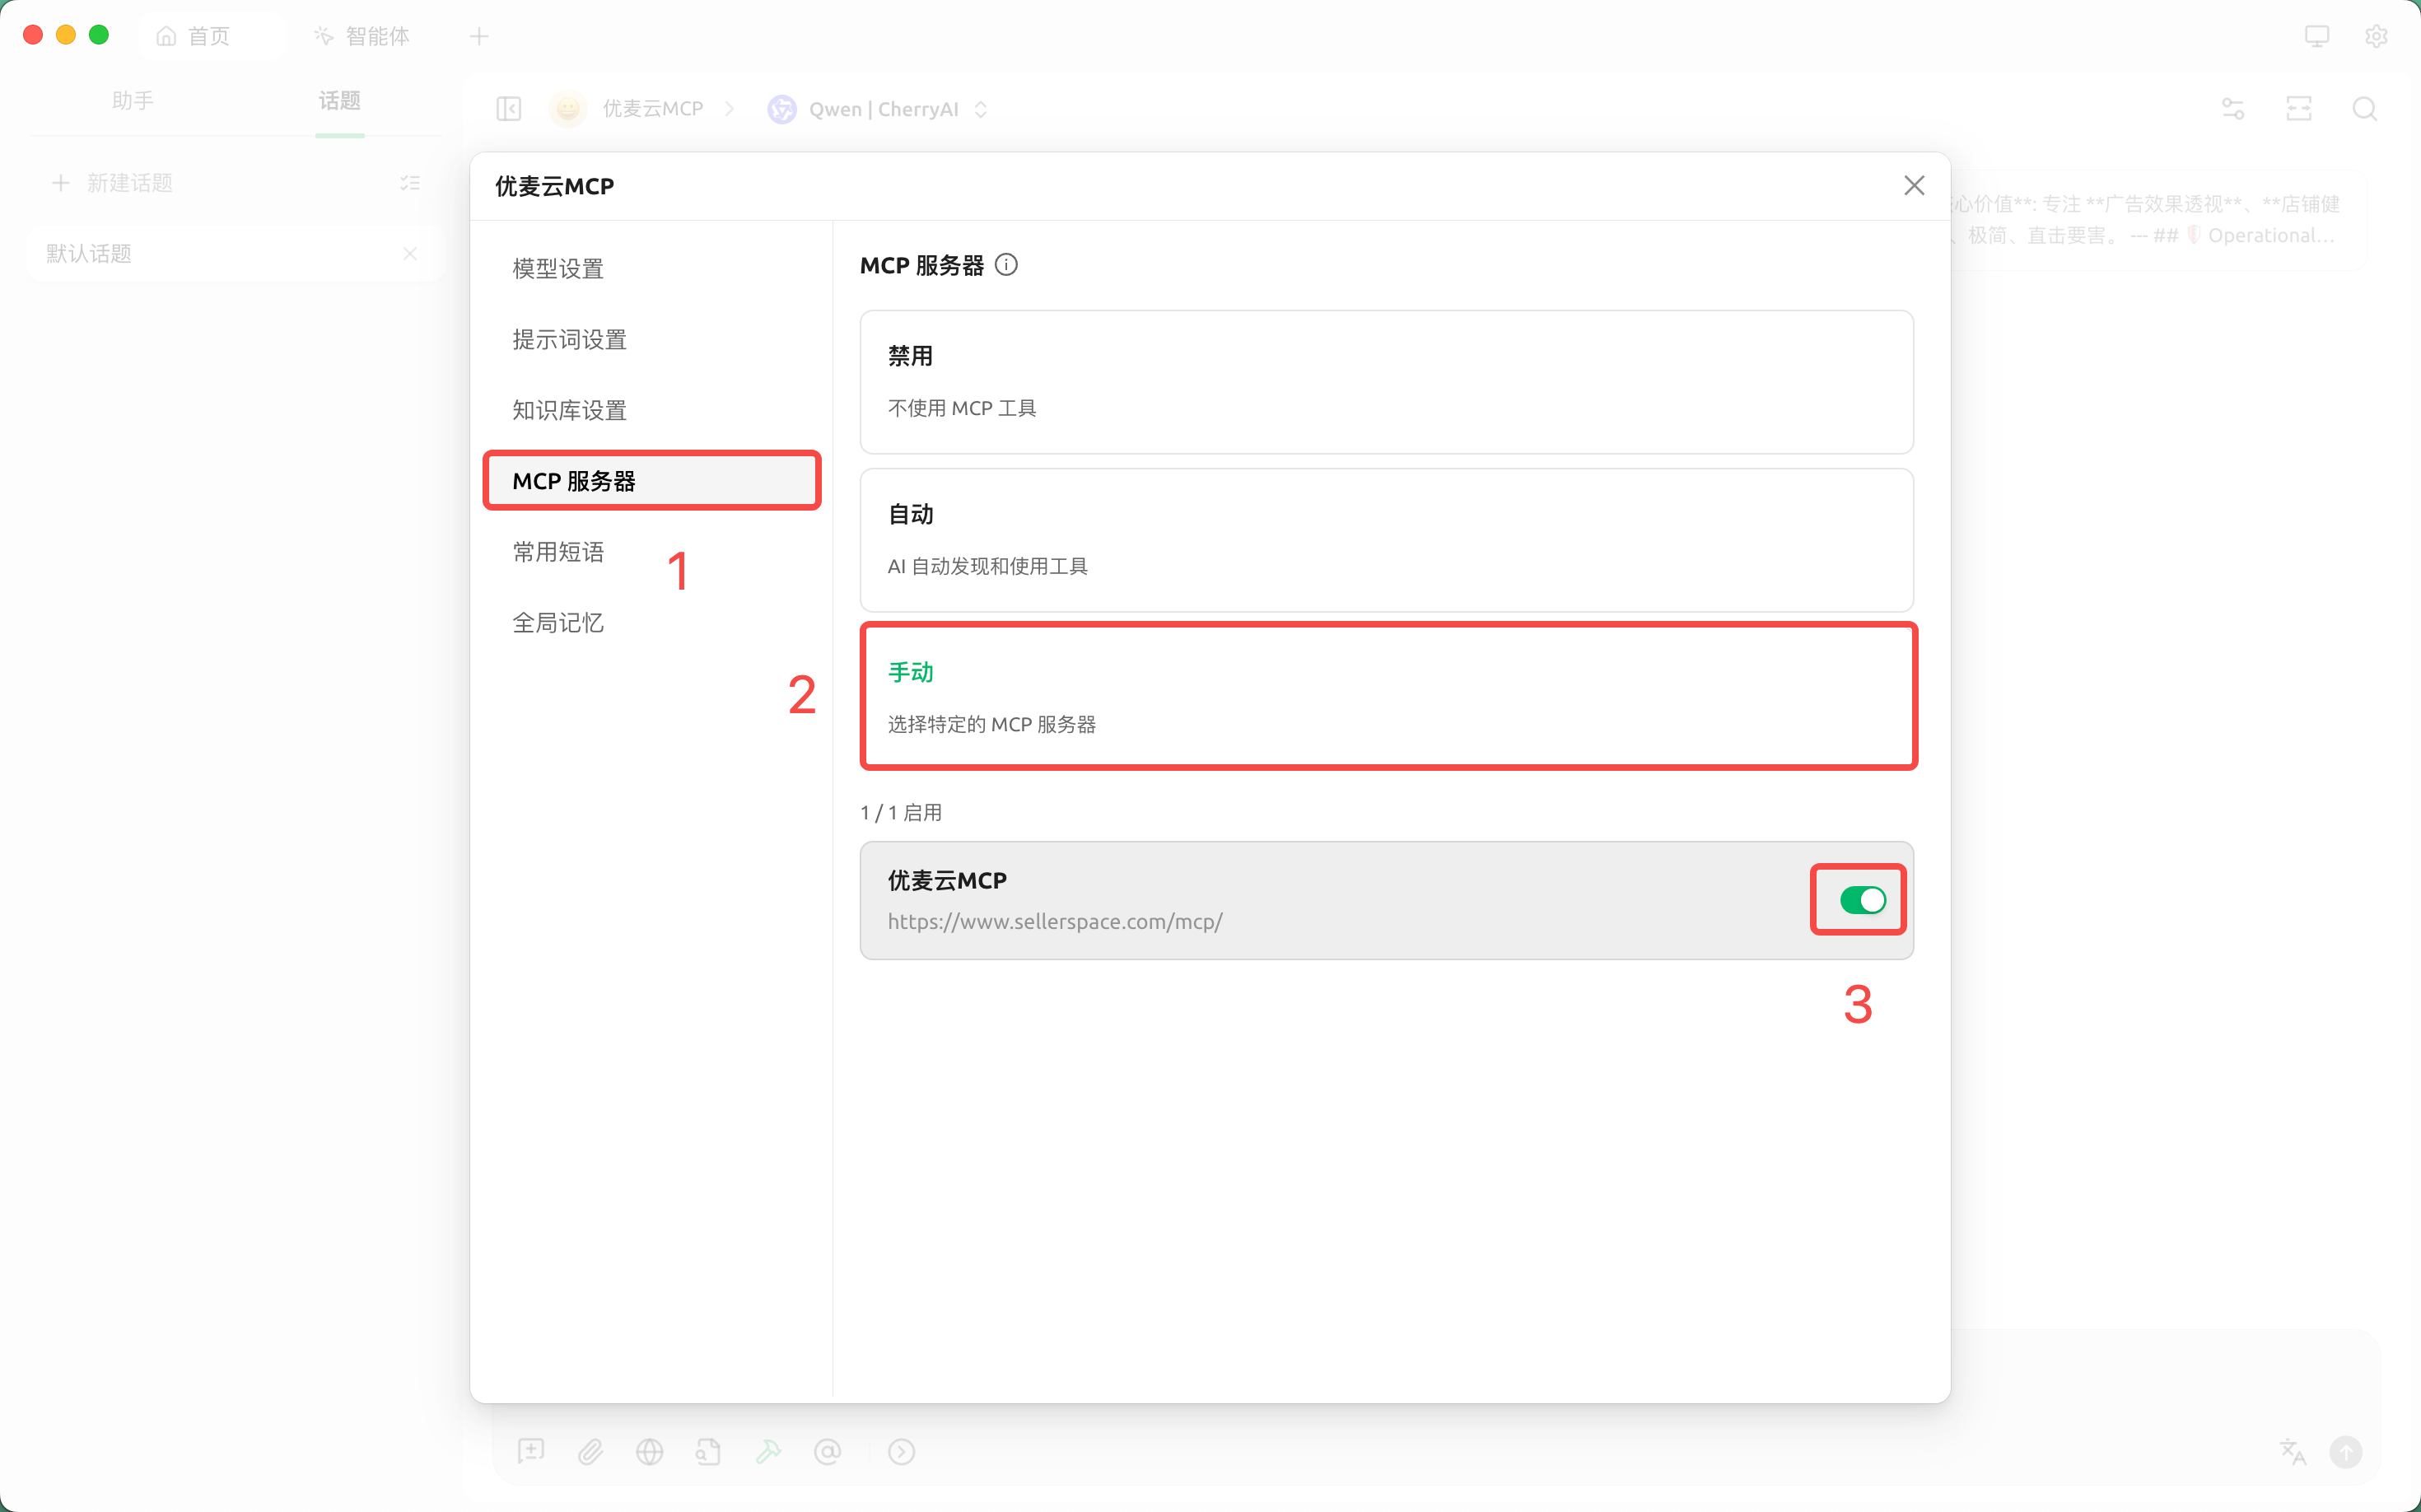2421x1512 pixels.
Task: Open the Qwen | CherryAI model selector
Action: [879, 109]
